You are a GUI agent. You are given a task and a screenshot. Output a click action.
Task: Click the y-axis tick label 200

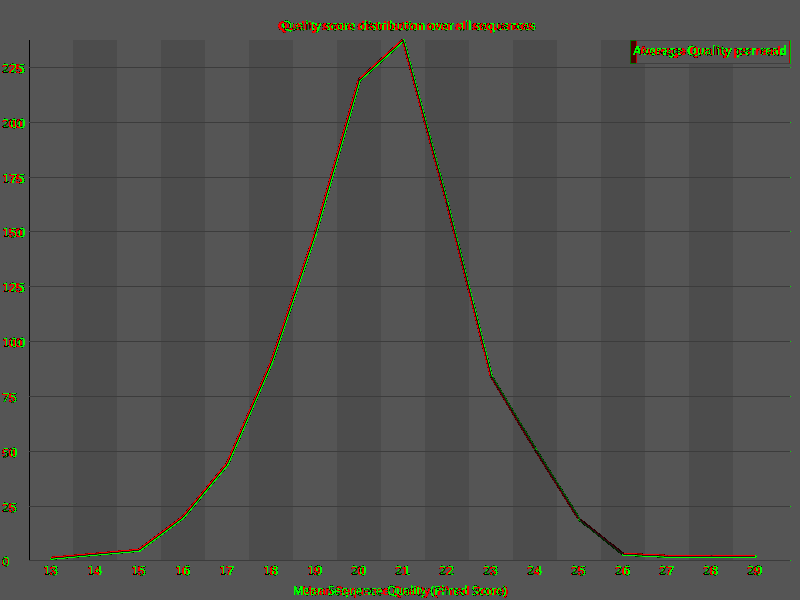[13, 123]
